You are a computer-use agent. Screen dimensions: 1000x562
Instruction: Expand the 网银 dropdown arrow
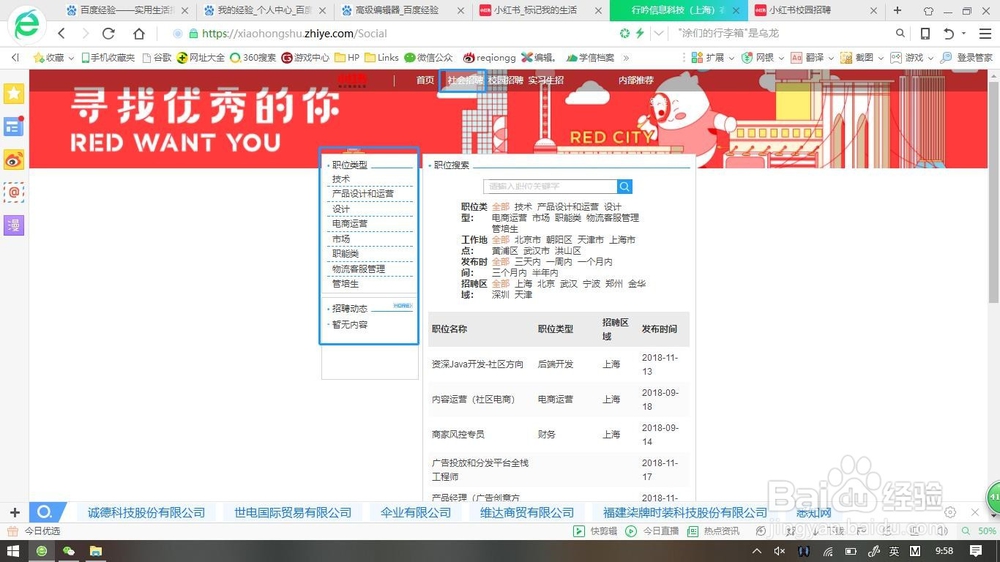click(781, 58)
